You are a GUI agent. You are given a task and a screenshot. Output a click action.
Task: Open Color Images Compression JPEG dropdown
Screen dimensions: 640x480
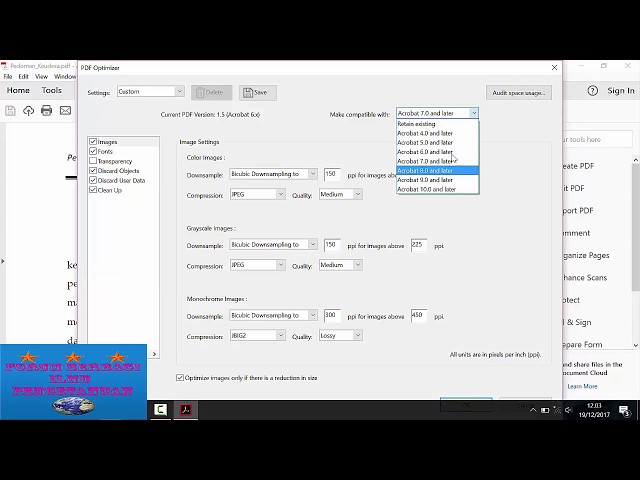pos(257,194)
